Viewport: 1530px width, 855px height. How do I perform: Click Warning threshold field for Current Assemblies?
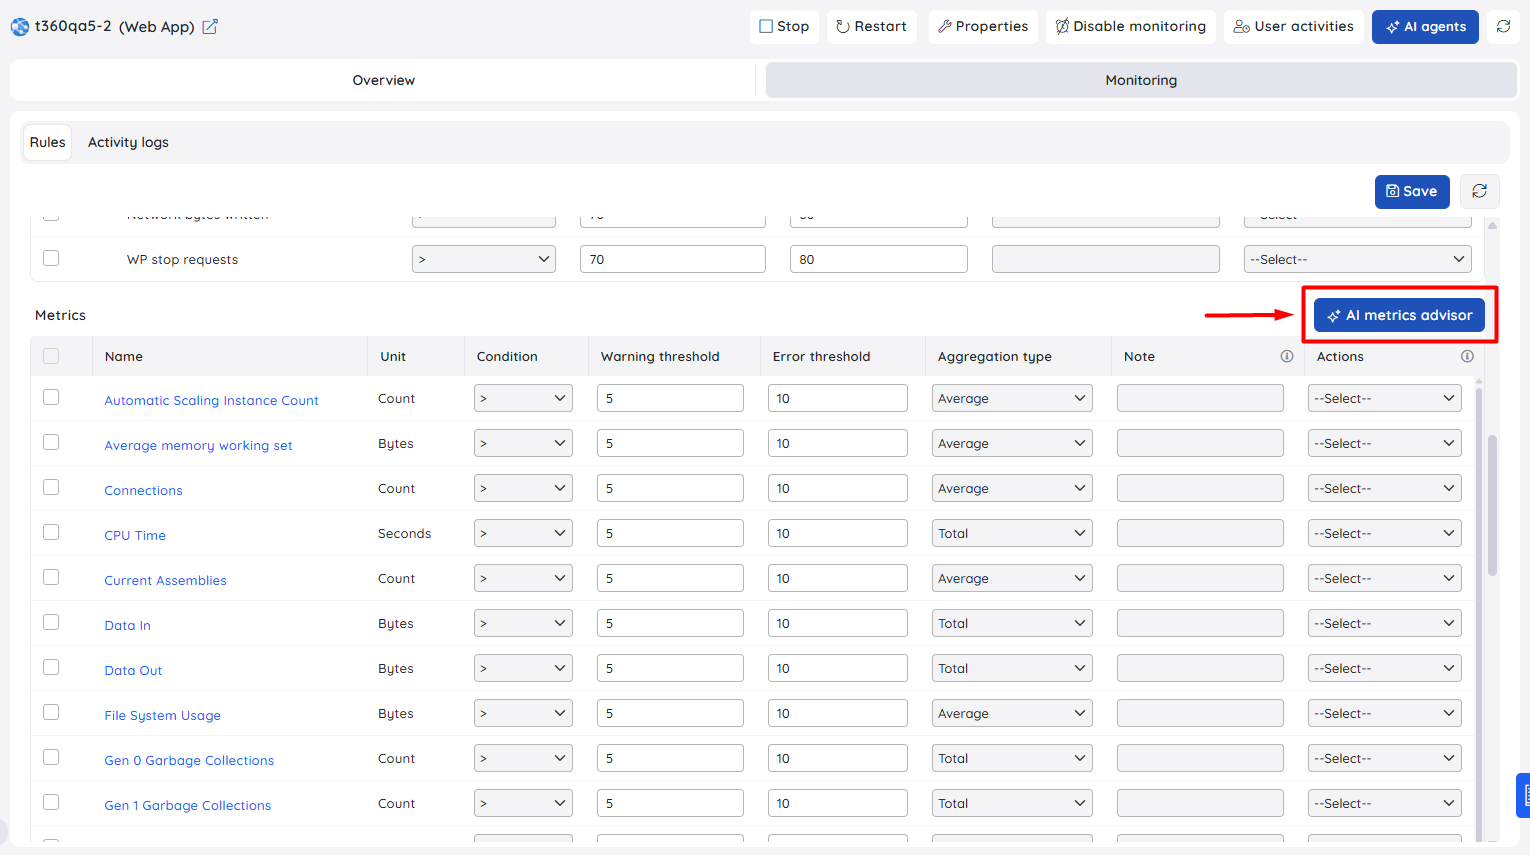[670, 578]
